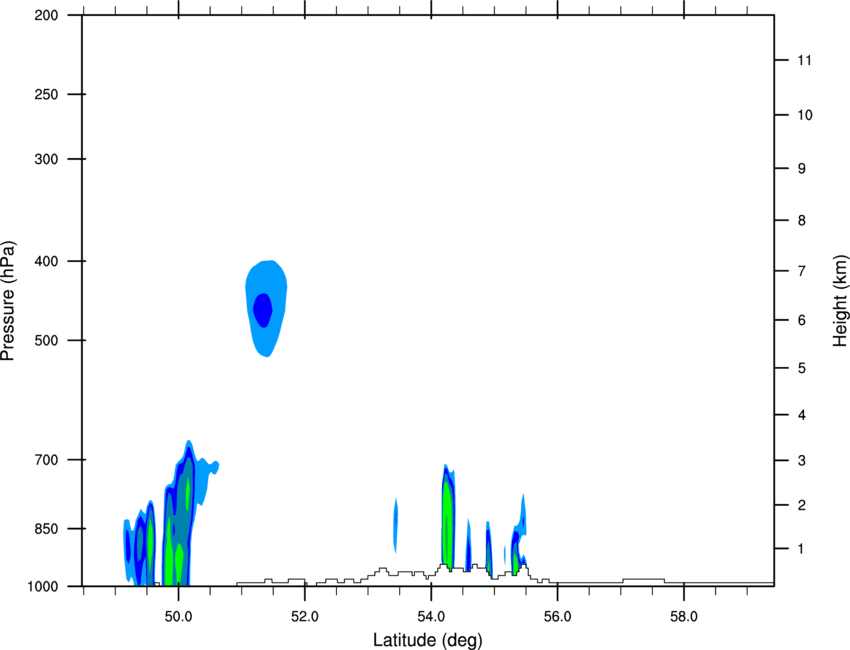
Task: Select the 300 pressure tick label
Action: click(46, 159)
